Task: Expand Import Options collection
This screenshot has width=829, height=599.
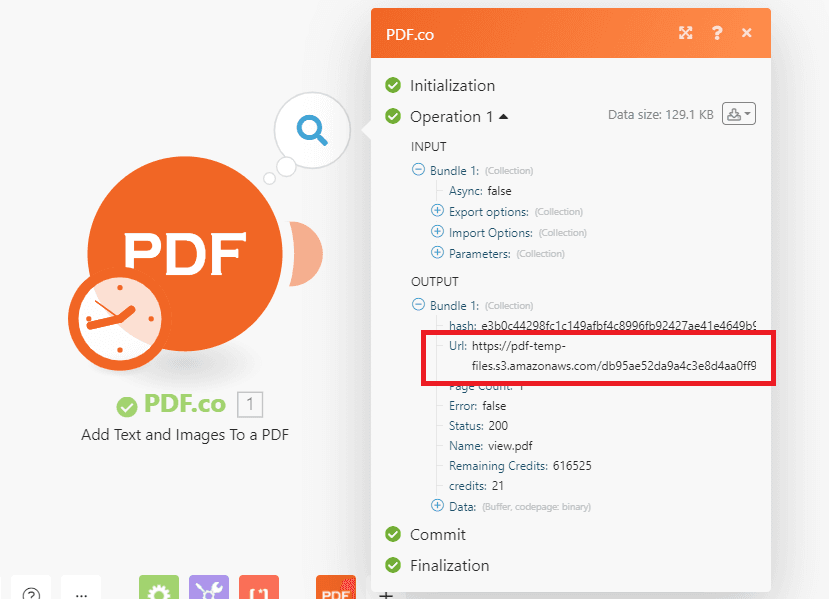Action: pyautogui.click(x=437, y=232)
